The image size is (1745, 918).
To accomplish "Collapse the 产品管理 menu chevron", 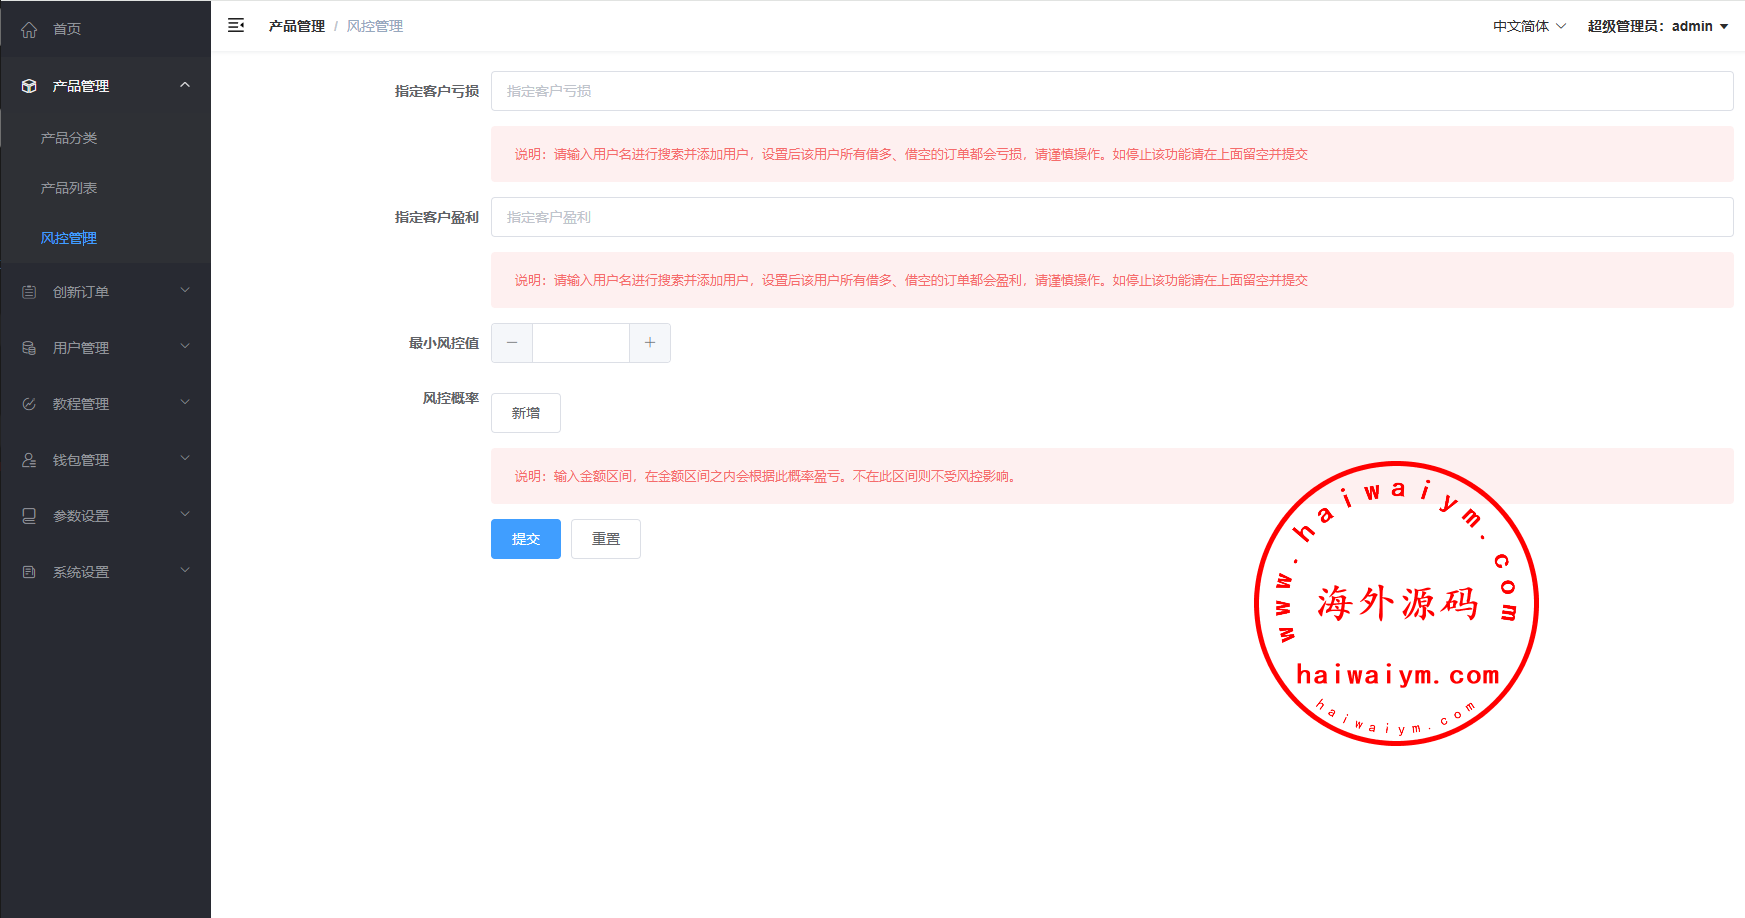I will pos(185,86).
